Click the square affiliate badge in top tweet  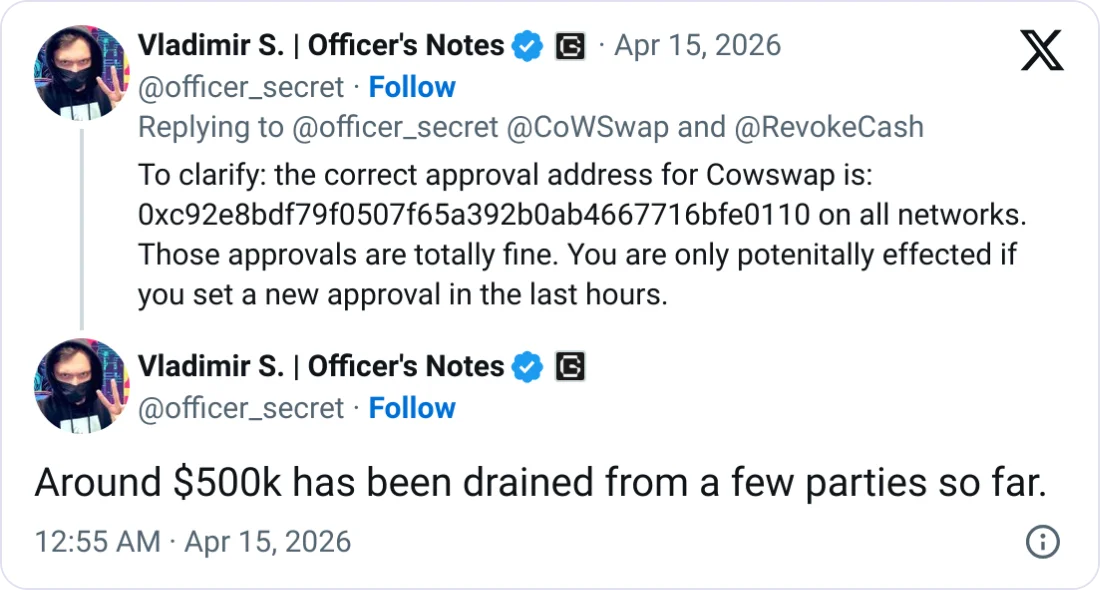(570, 46)
